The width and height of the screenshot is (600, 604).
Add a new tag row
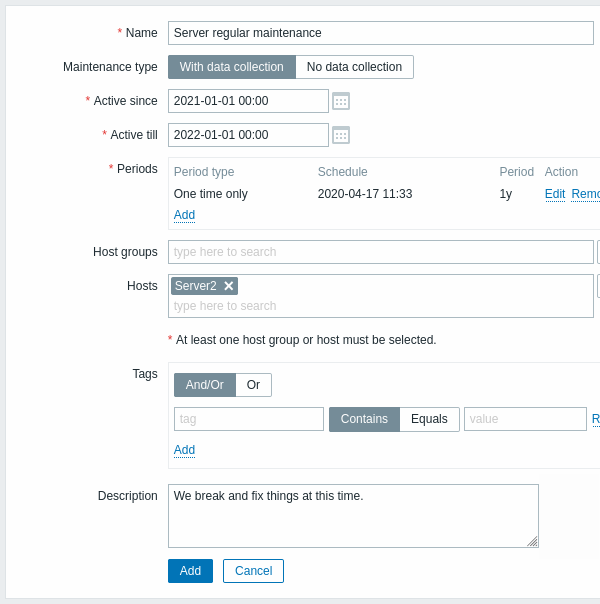[184, 450]
